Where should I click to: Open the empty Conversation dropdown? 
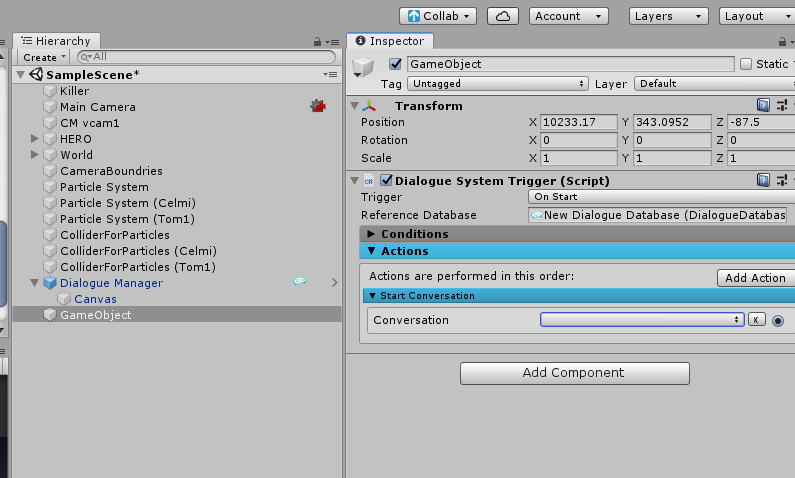pos(642,319)
